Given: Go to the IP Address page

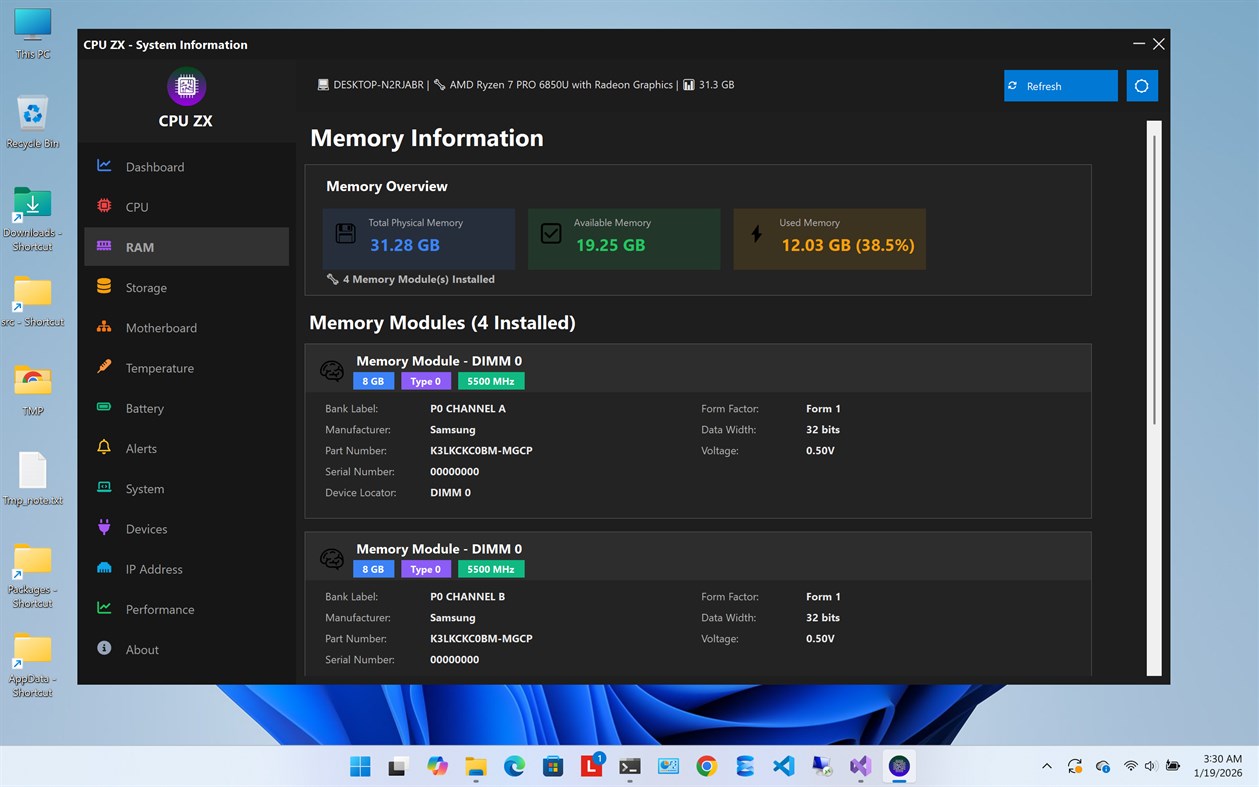Looking at the screenshot, I should click(186, 569).
